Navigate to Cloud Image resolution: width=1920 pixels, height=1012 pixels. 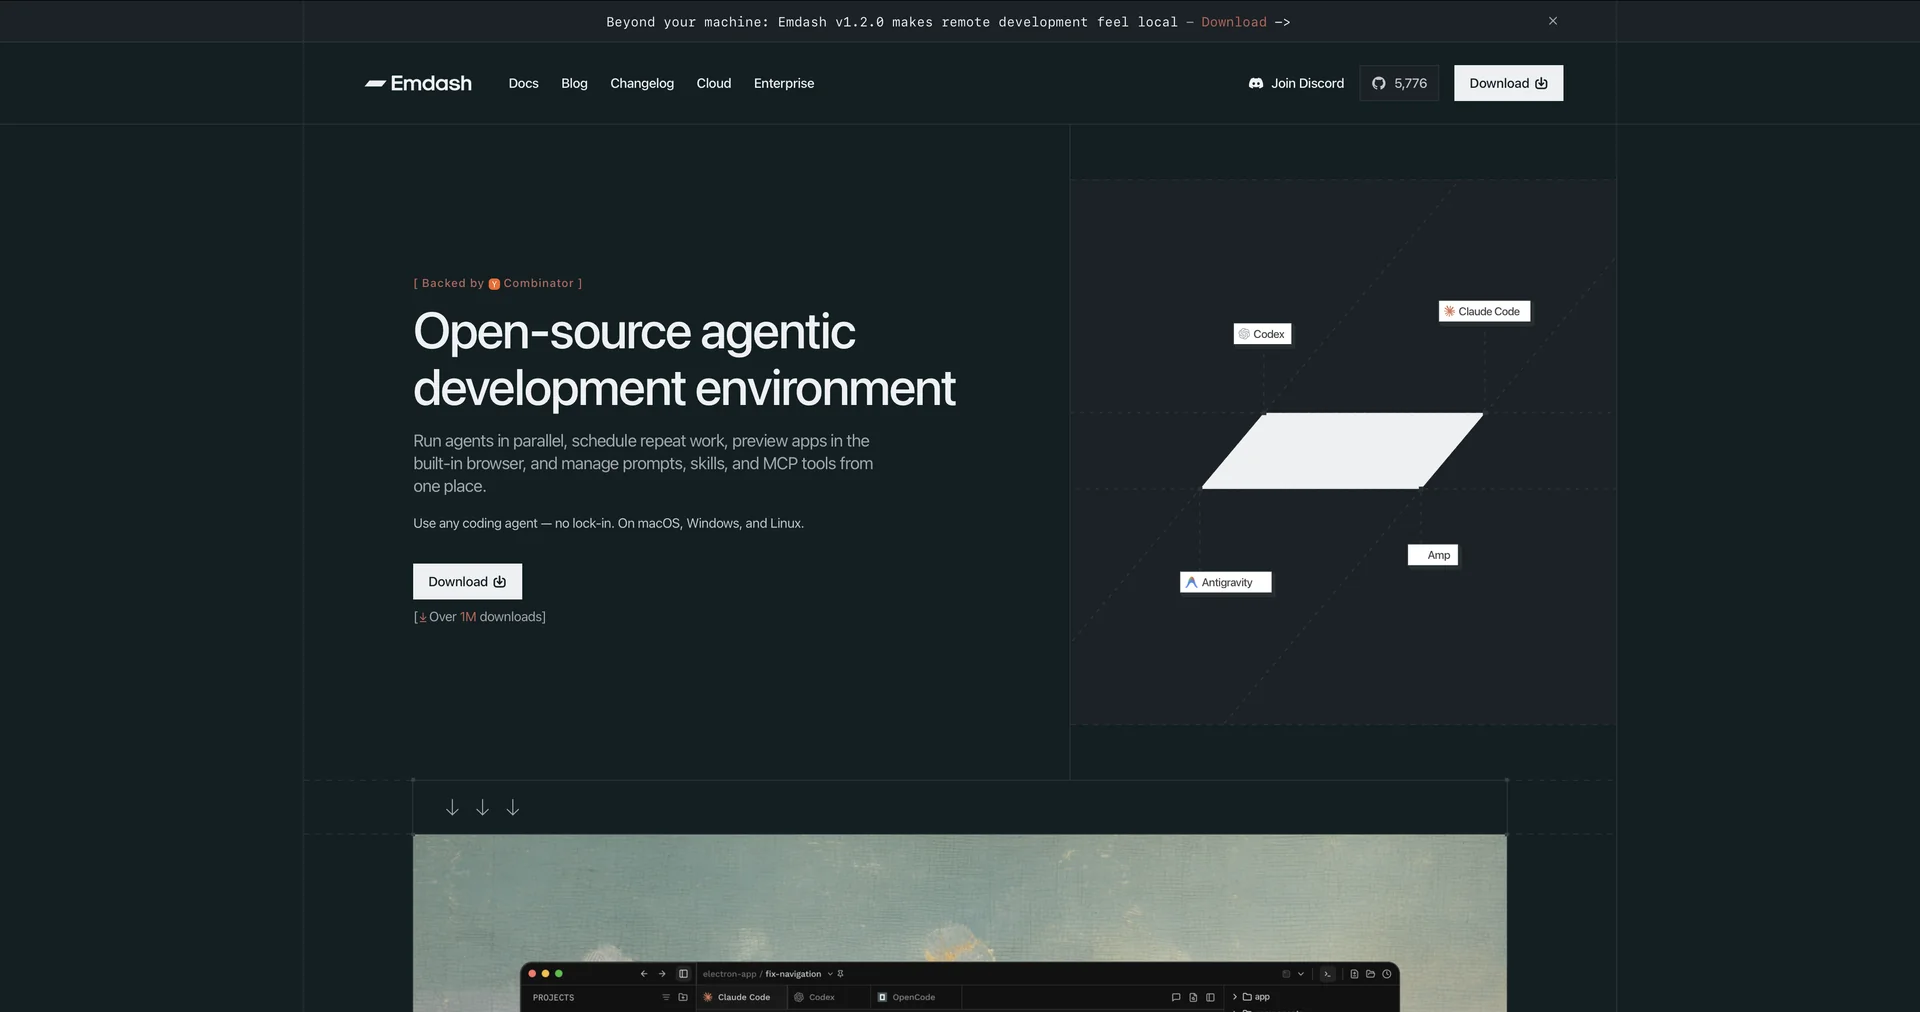pos(714,83)
